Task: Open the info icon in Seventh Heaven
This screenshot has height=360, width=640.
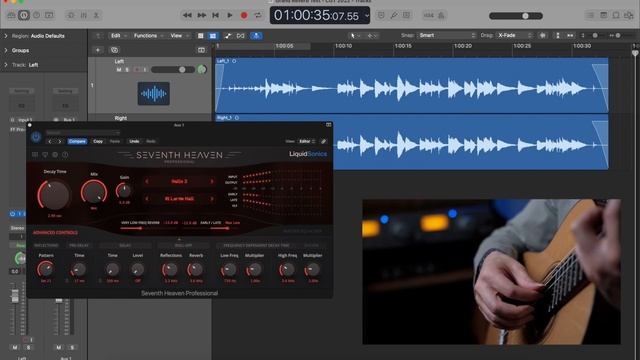Action: pos(65,155)
